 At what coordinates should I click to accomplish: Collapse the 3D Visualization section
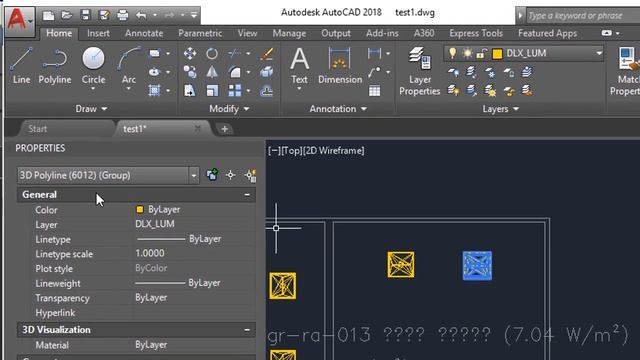247,330
